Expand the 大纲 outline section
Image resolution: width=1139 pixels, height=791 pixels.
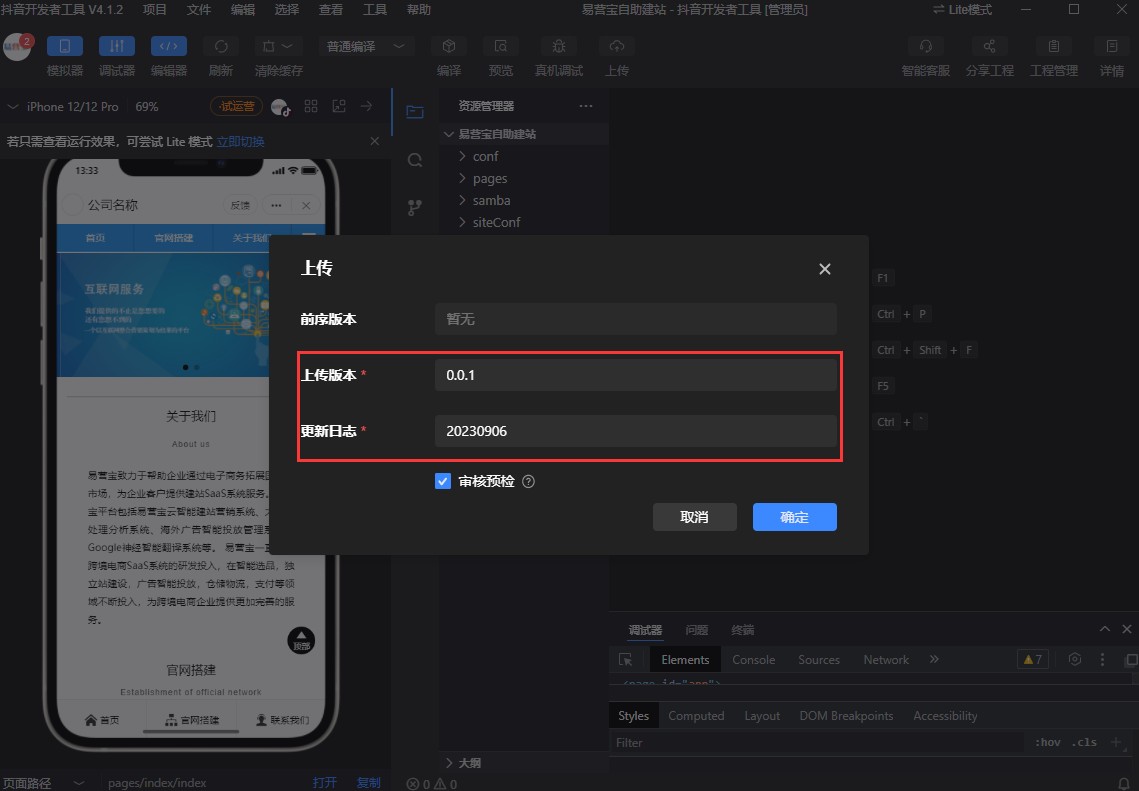[x=524, y=762]
